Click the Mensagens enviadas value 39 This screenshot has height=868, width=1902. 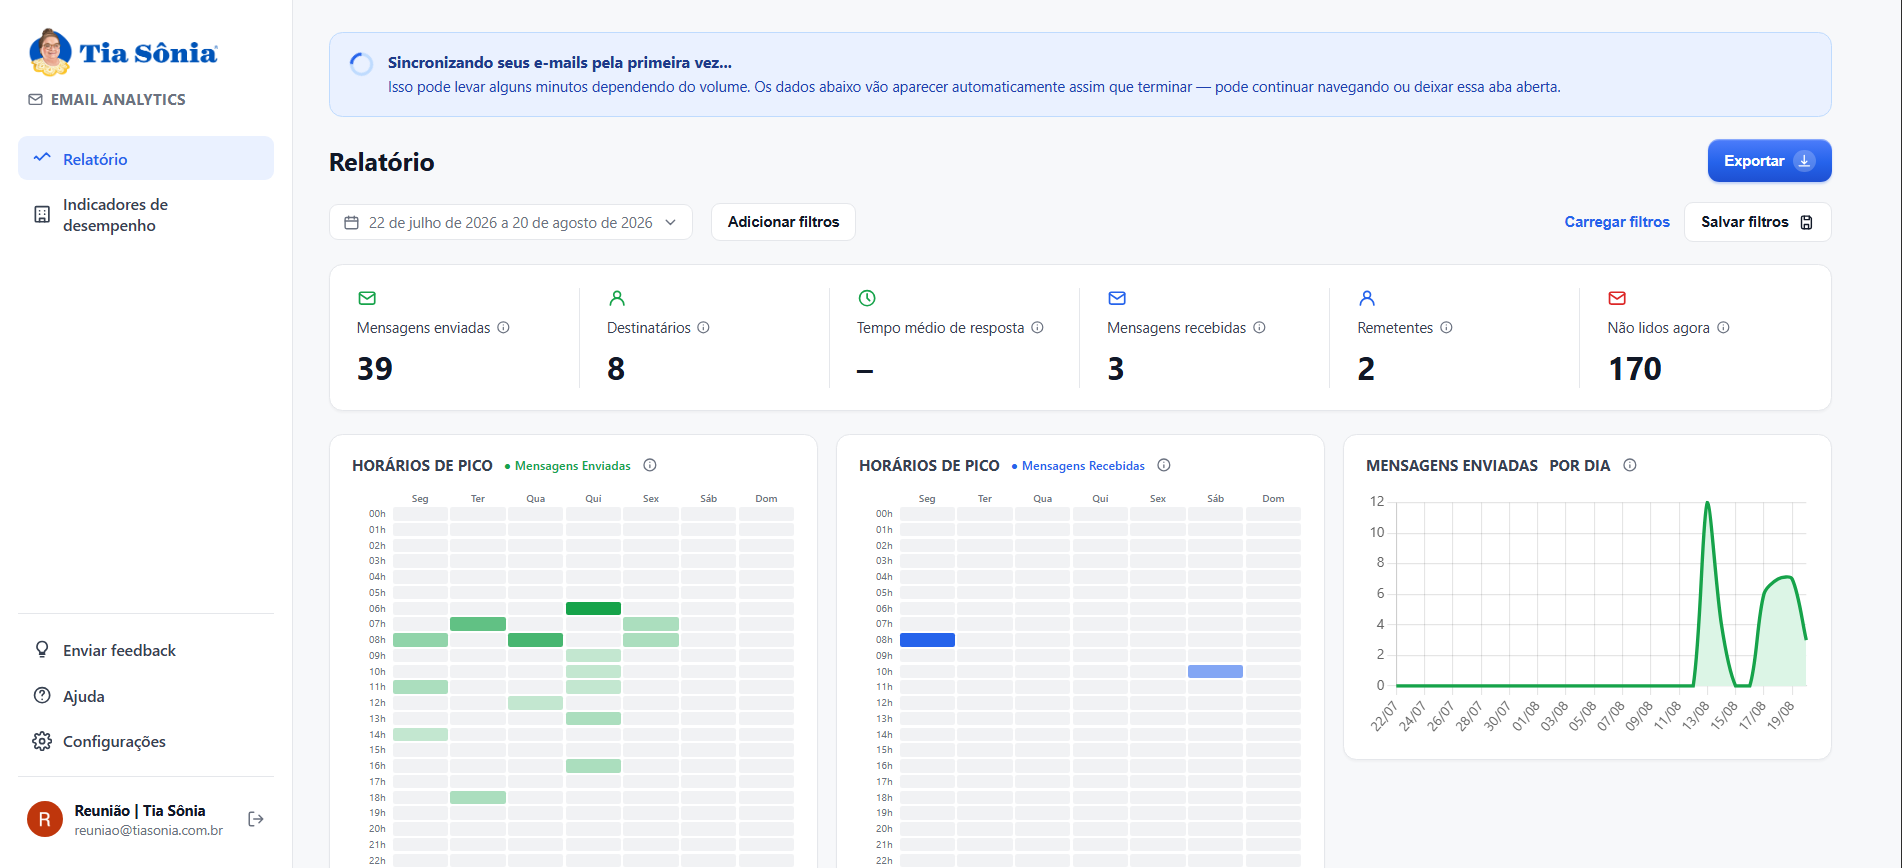375,369
